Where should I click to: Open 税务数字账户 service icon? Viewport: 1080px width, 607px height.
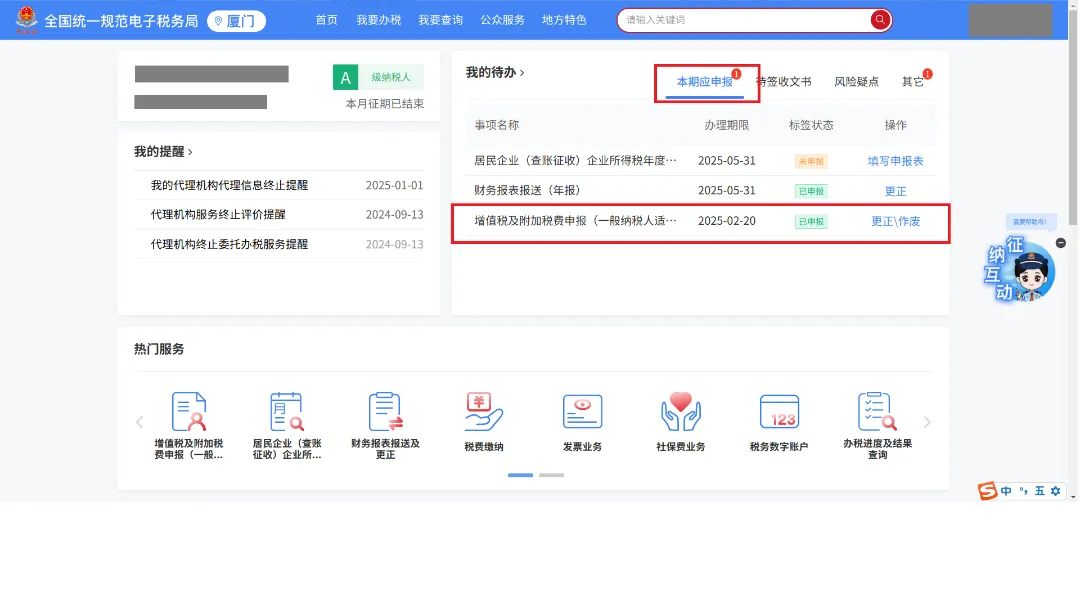point(779,412)
